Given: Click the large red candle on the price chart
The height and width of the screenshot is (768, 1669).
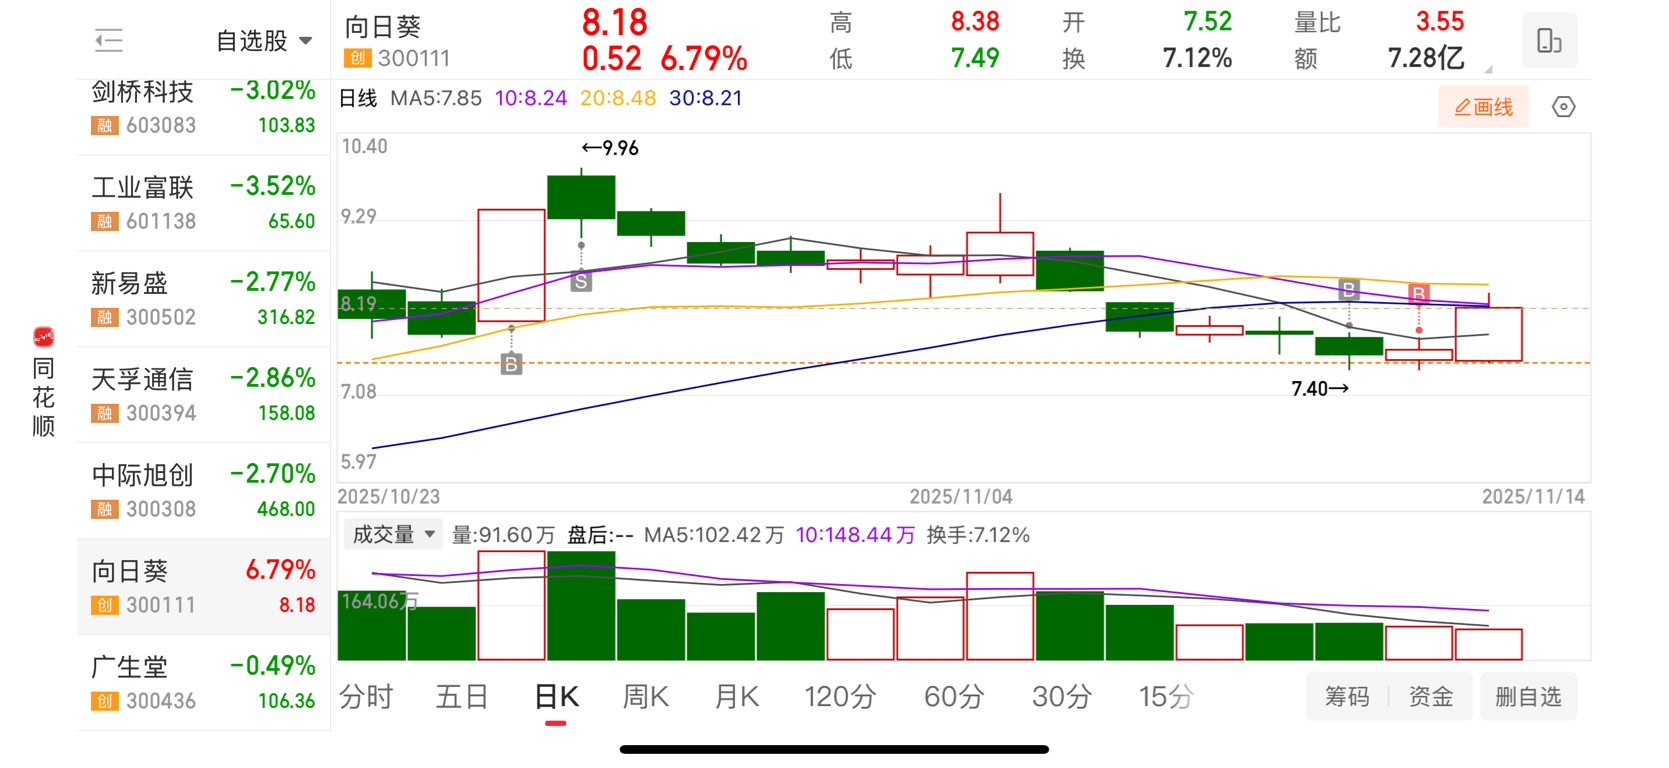Looking at the screenshot, I should [511, 265].
